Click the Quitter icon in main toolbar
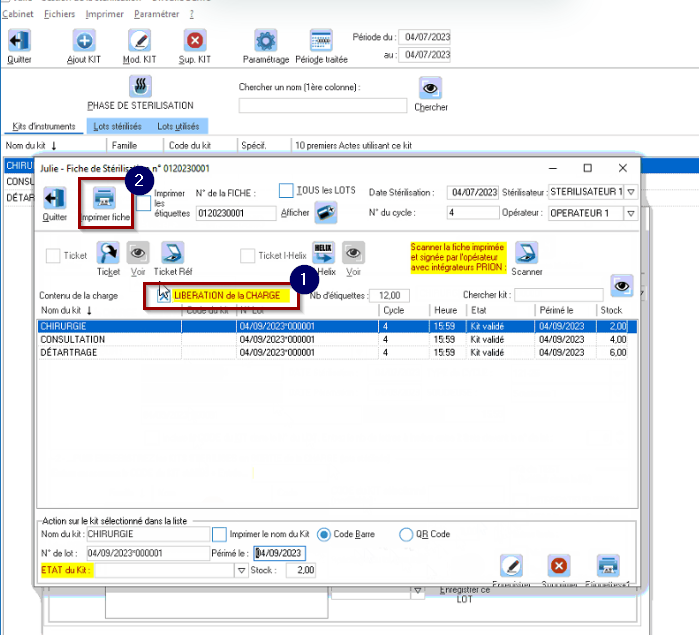The image size is (699, 635). coord(19,41)
